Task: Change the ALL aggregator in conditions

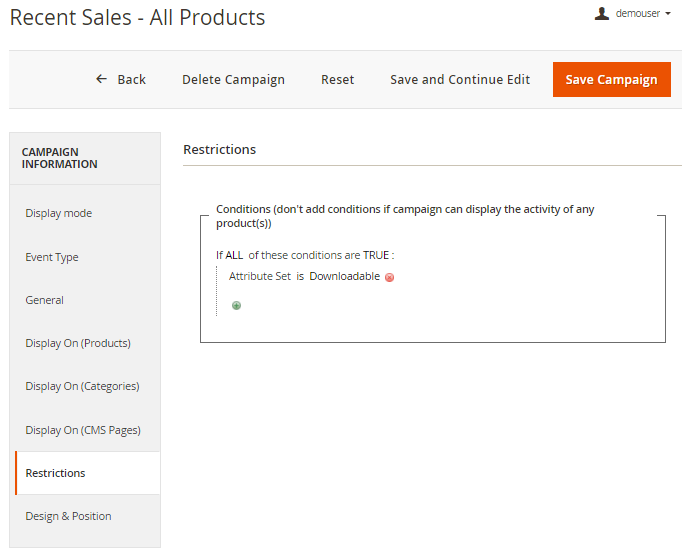Action: (234, 255)
